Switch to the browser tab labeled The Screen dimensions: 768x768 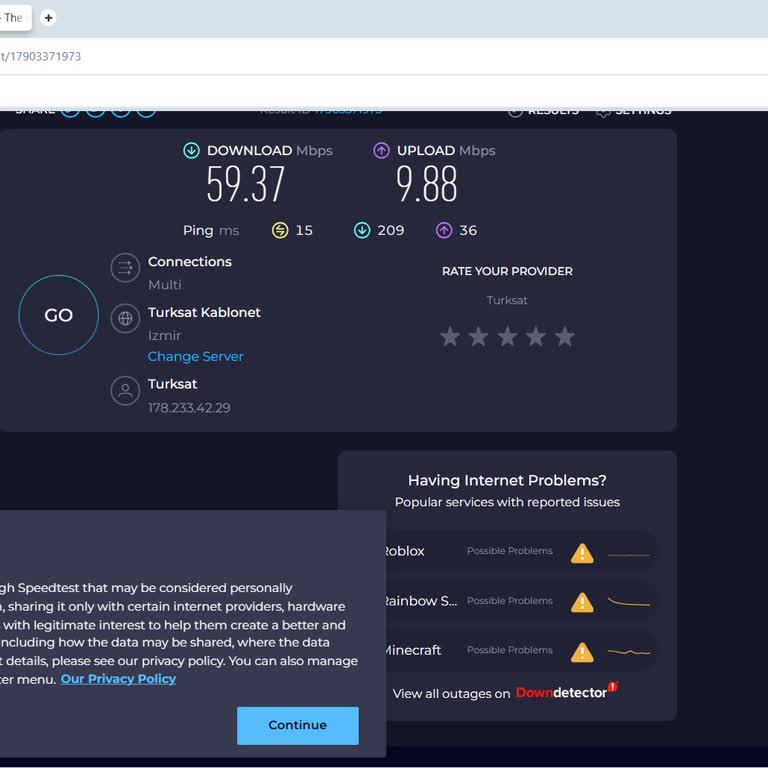tap(15, 18)
